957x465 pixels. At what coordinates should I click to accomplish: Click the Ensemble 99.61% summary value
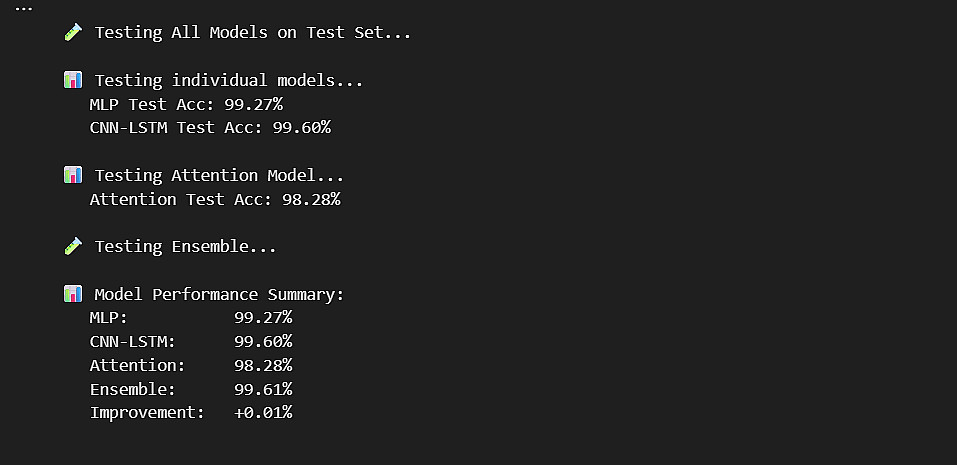263,389
